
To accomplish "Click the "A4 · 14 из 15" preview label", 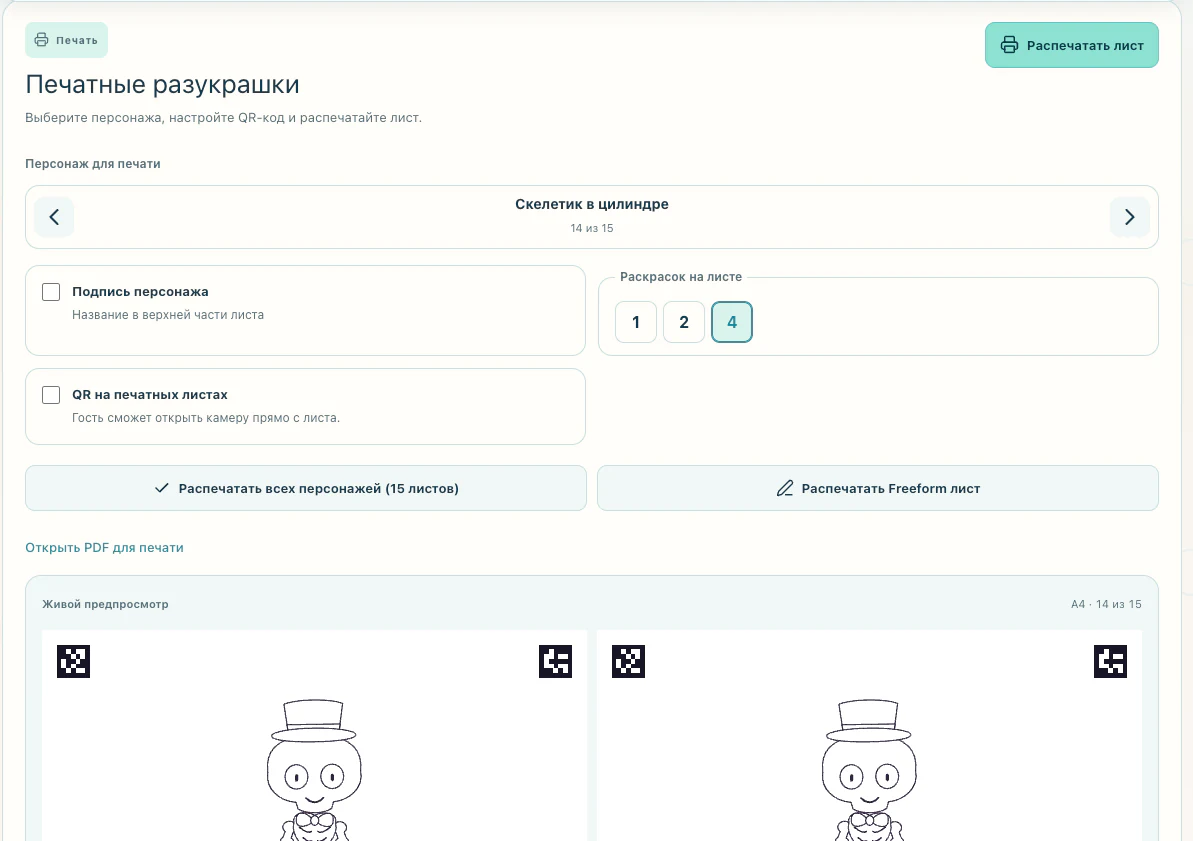I will tap(1106, 604).
